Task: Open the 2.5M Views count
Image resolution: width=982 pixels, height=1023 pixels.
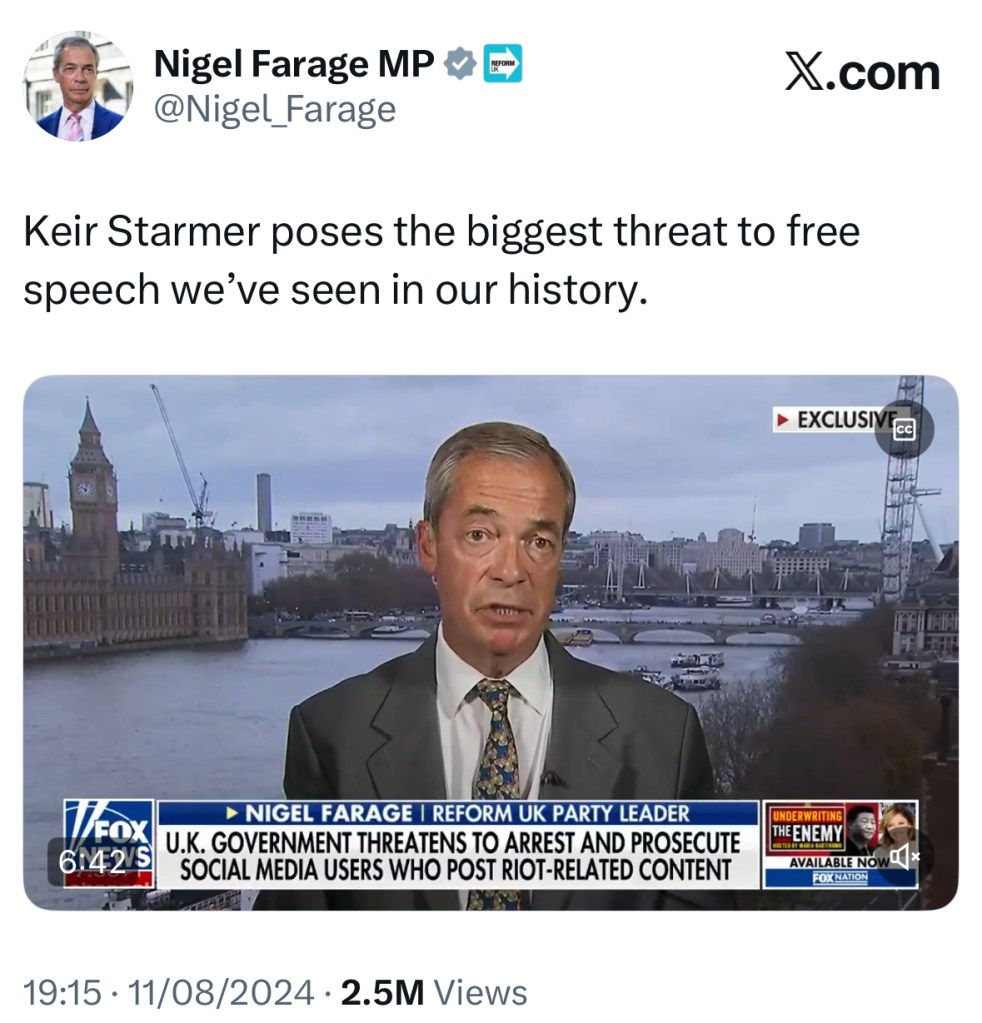Action: [435, 992]
